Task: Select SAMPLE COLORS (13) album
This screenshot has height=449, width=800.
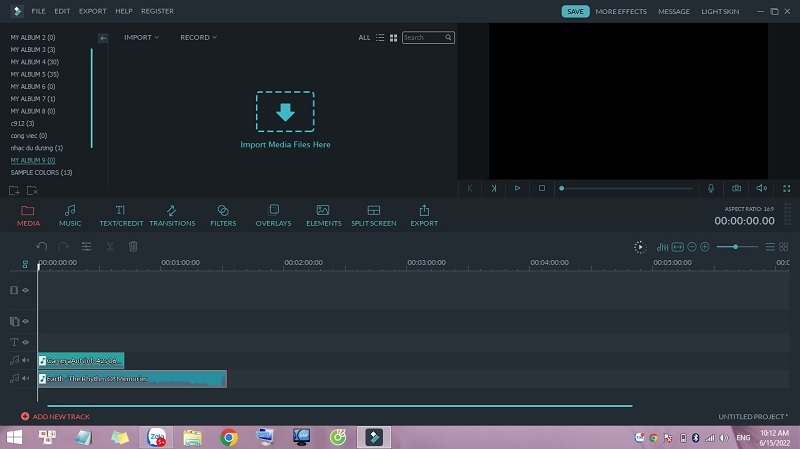Action: 41,172
